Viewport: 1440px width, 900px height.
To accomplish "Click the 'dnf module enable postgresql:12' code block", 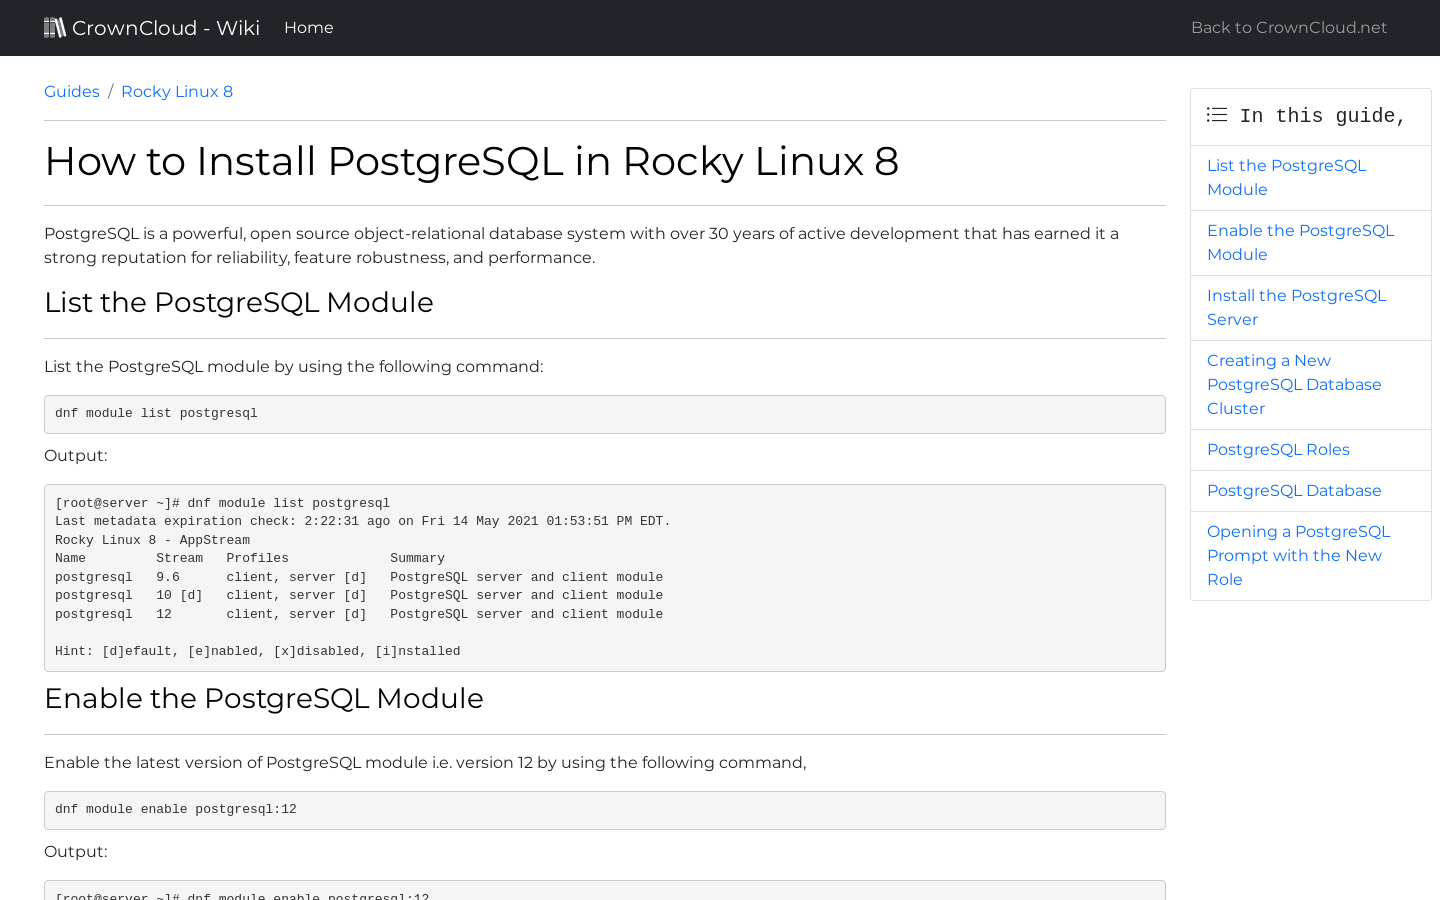I will 605,810.
